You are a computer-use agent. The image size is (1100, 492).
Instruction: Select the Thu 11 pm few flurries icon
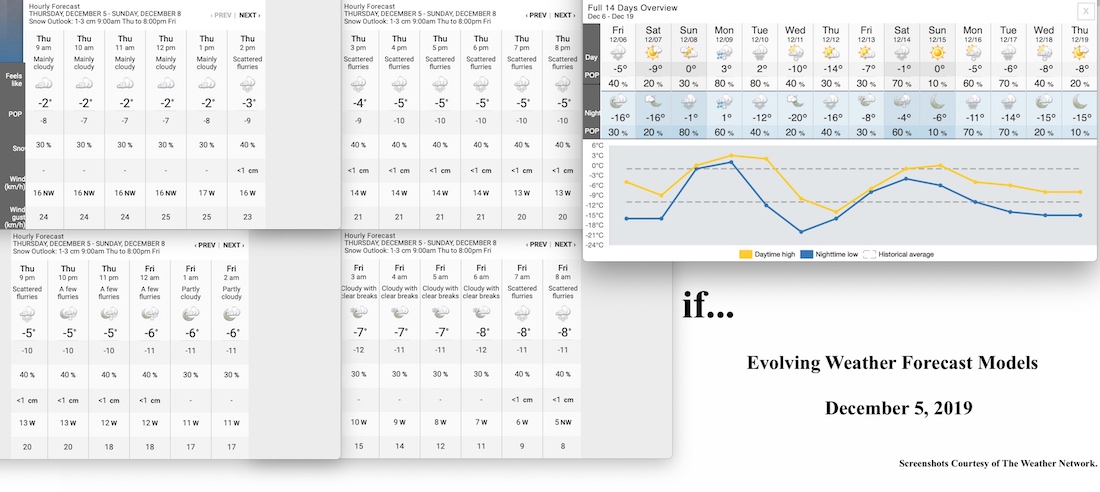click(x=109, y=314)
